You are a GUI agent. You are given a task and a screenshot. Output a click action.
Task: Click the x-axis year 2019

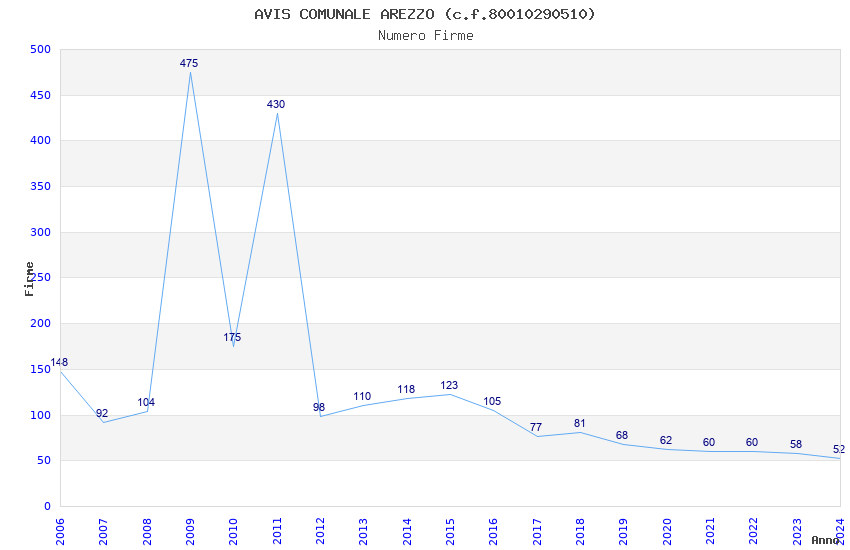[623, 531]
